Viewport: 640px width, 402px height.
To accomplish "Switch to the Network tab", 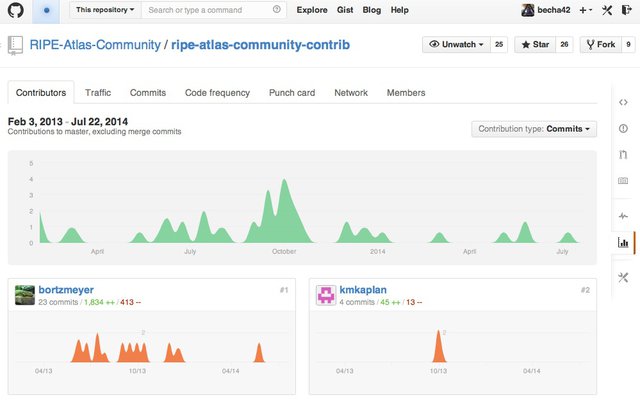I will pos(351,93).
